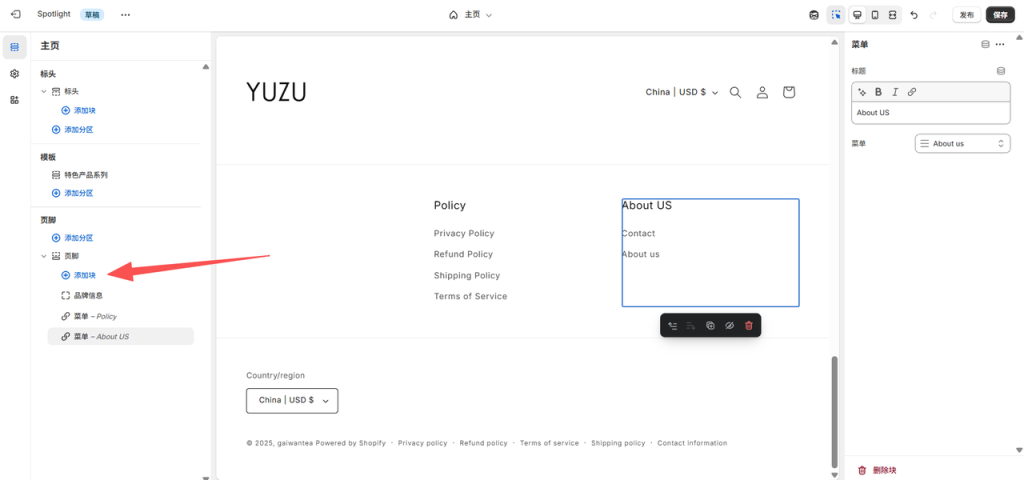1024x480 pixels.
Task: Collapse the 页脚 footer section in tree
Action: coord(44,256)
